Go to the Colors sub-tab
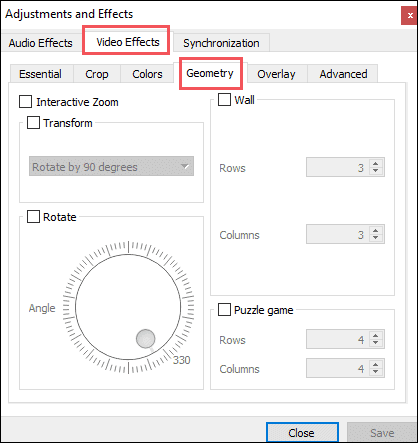The image size is (418, 443). (147, 74)
